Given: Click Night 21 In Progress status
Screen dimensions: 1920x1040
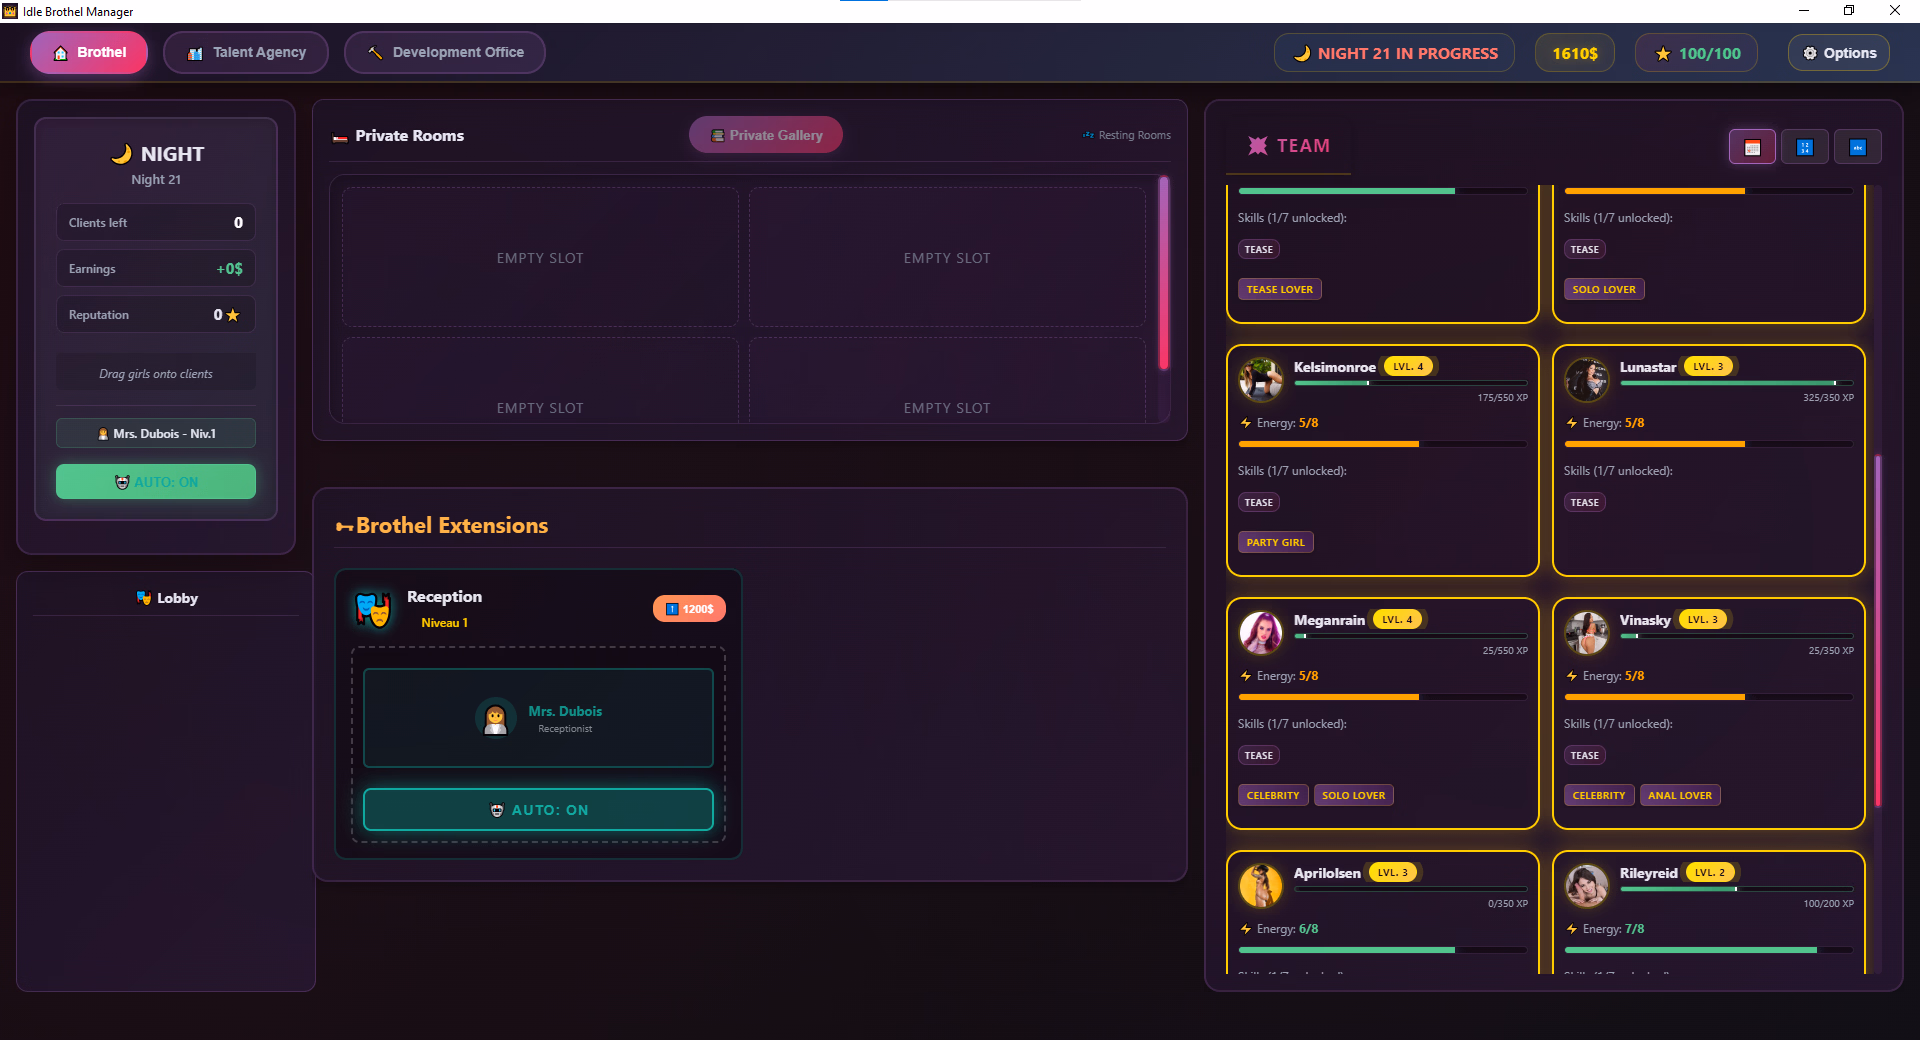Looking at the screenshot, I should [1395, 53].
